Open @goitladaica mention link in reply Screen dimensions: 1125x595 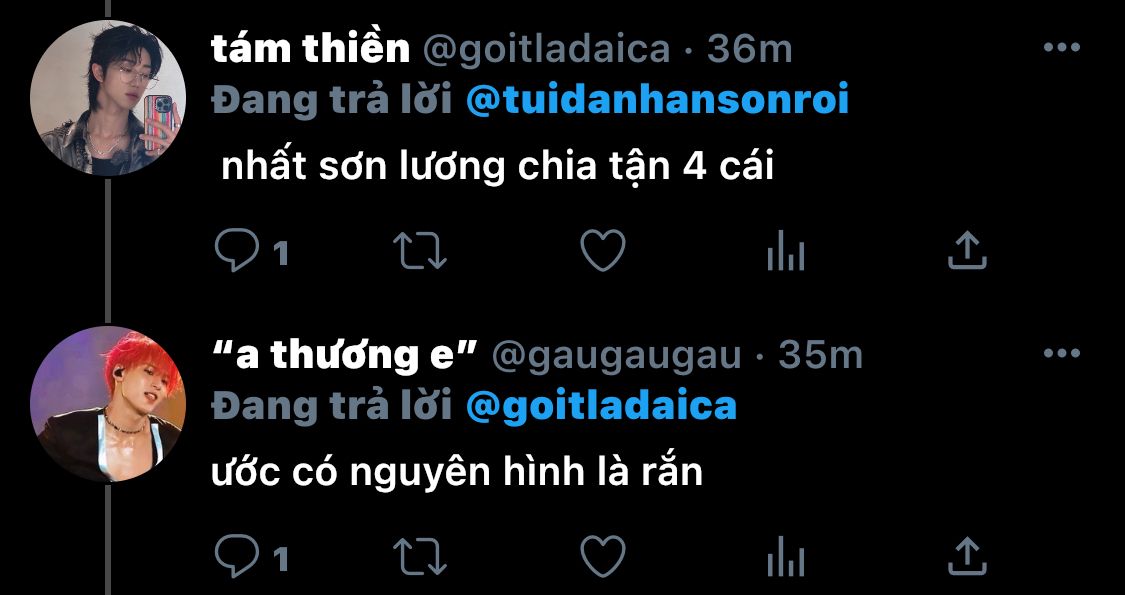point(601,406)
